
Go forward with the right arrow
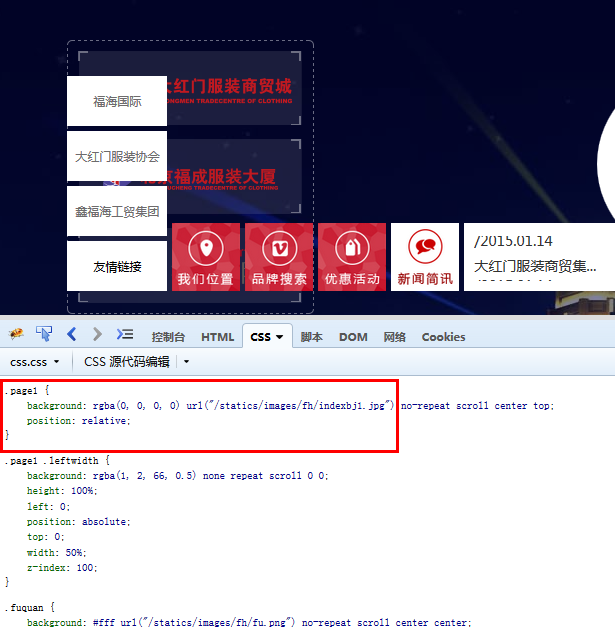(97, 334)
